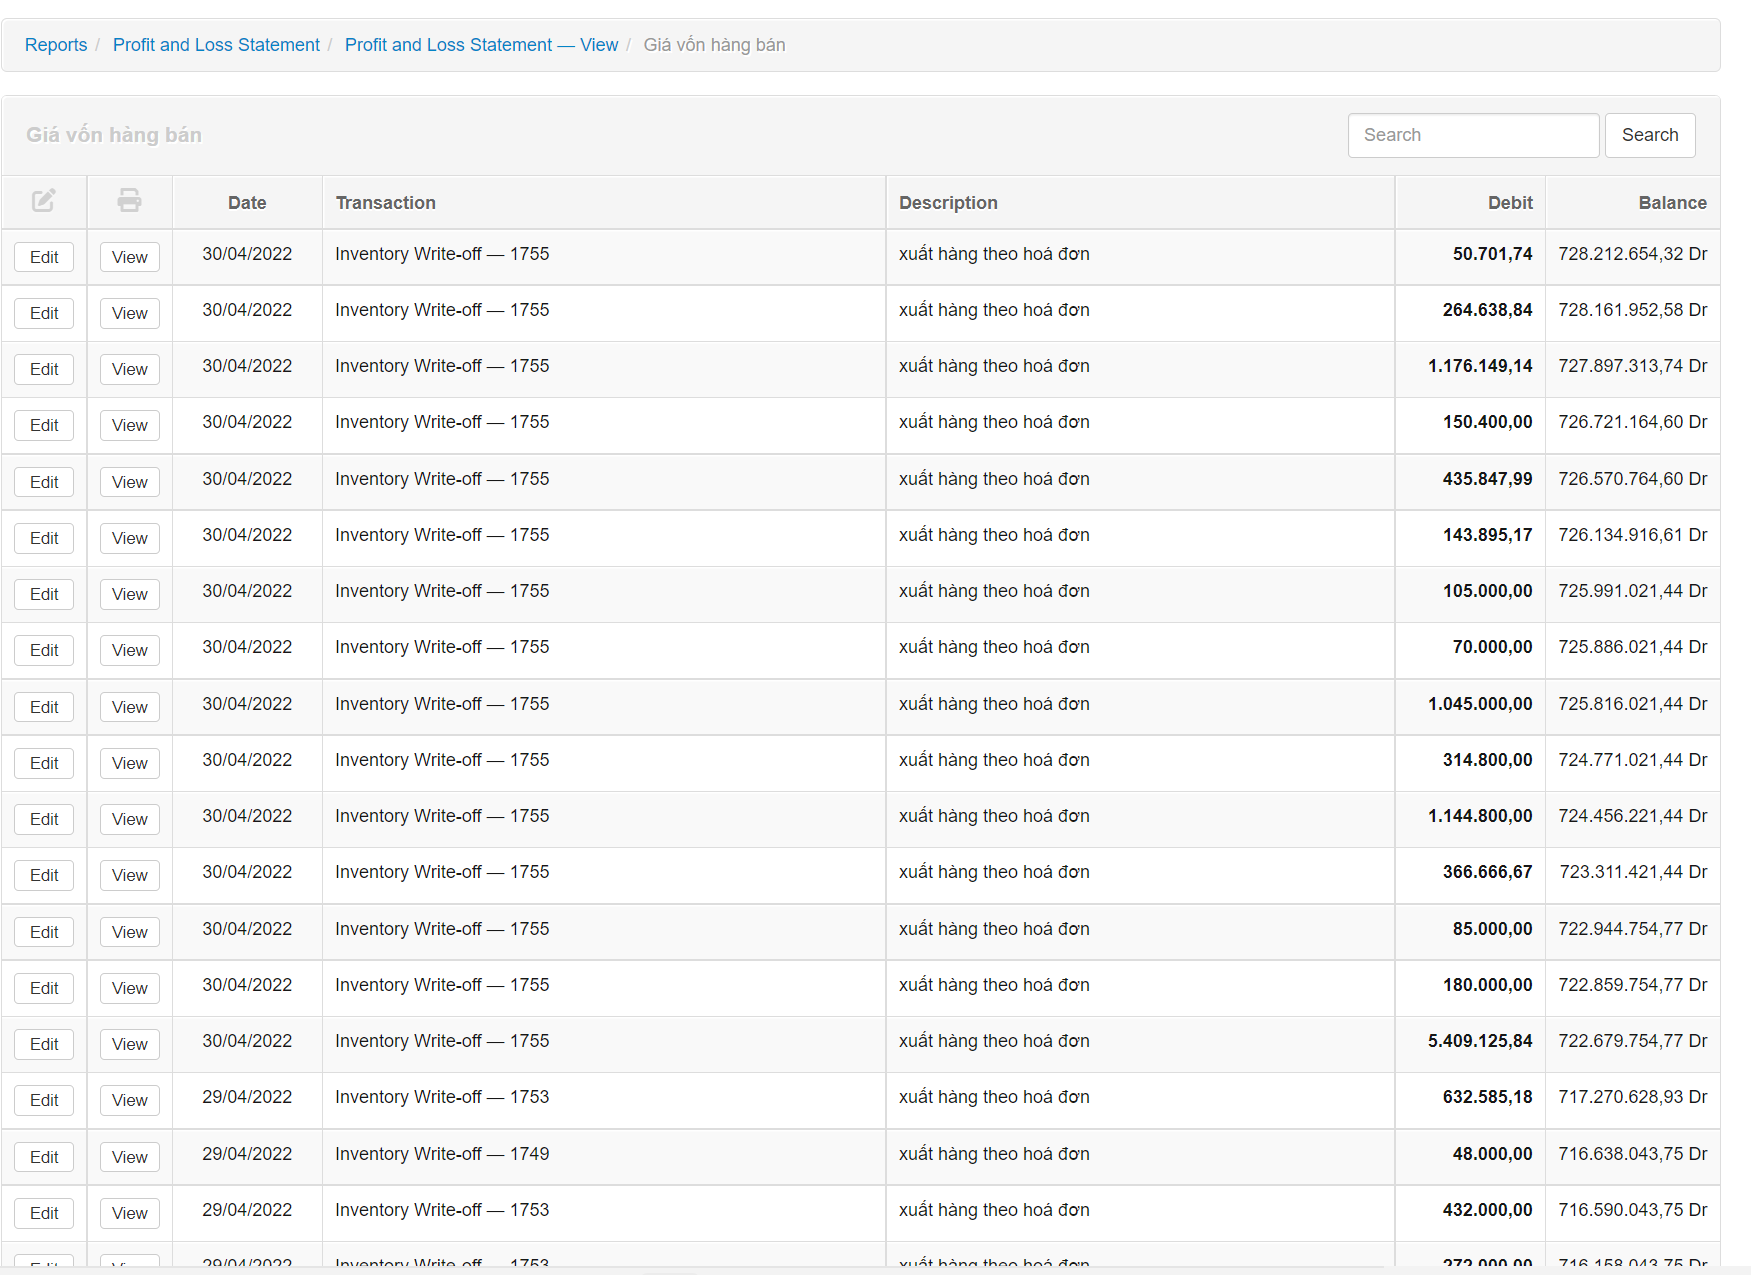View the row with debit 50.701,74
The image size is (1751, 1275).
(x=130, y=257)
